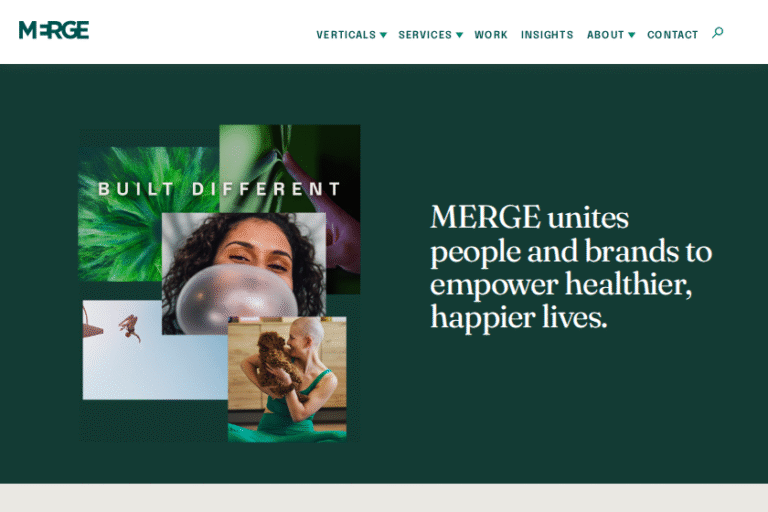Click the MERGE unites people headline
The width and height of the screenshot is (768, 512).
click(571, 267)
